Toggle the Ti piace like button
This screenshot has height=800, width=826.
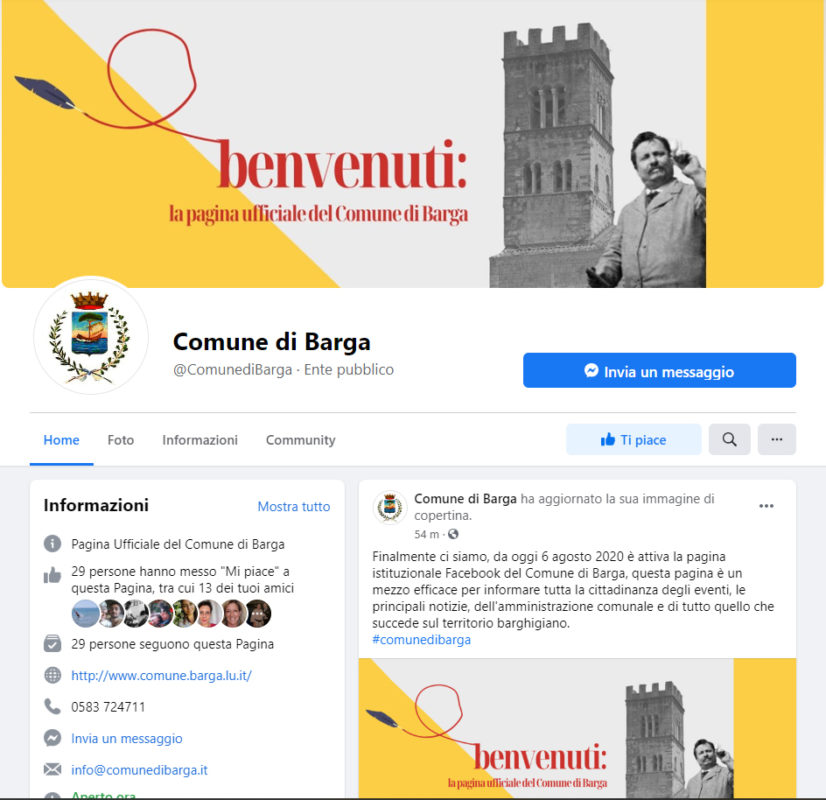point(633,439)
